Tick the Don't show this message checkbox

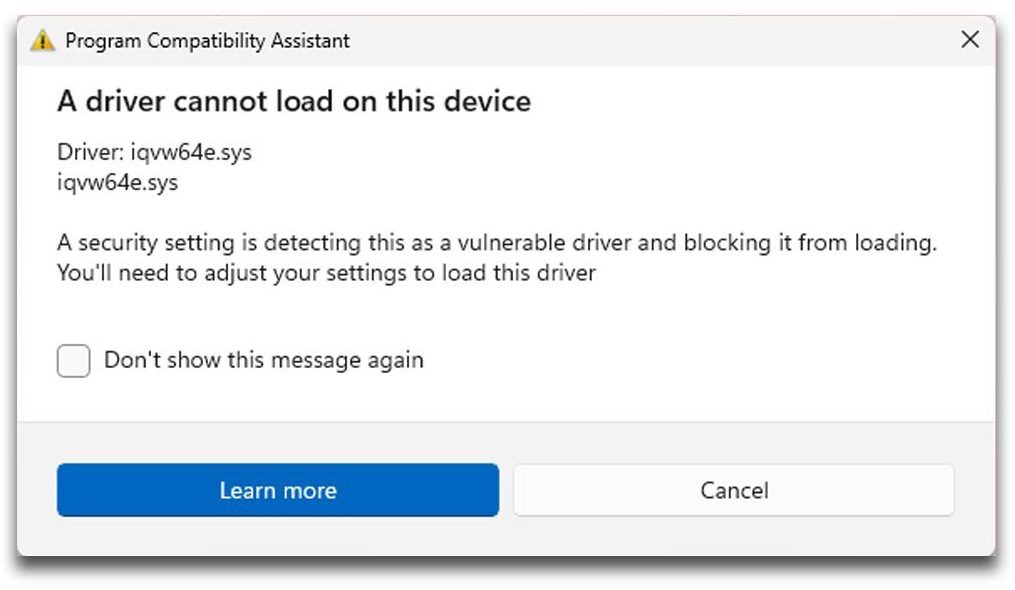[x=74, y=360]
